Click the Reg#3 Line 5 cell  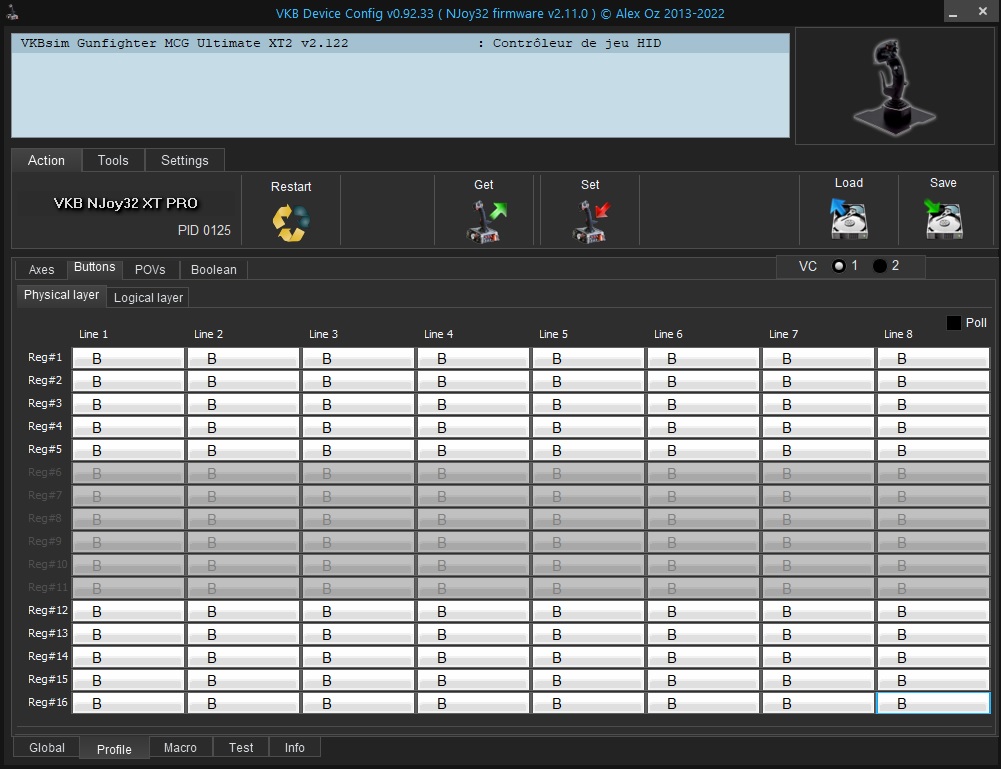[x=588, y=404]
